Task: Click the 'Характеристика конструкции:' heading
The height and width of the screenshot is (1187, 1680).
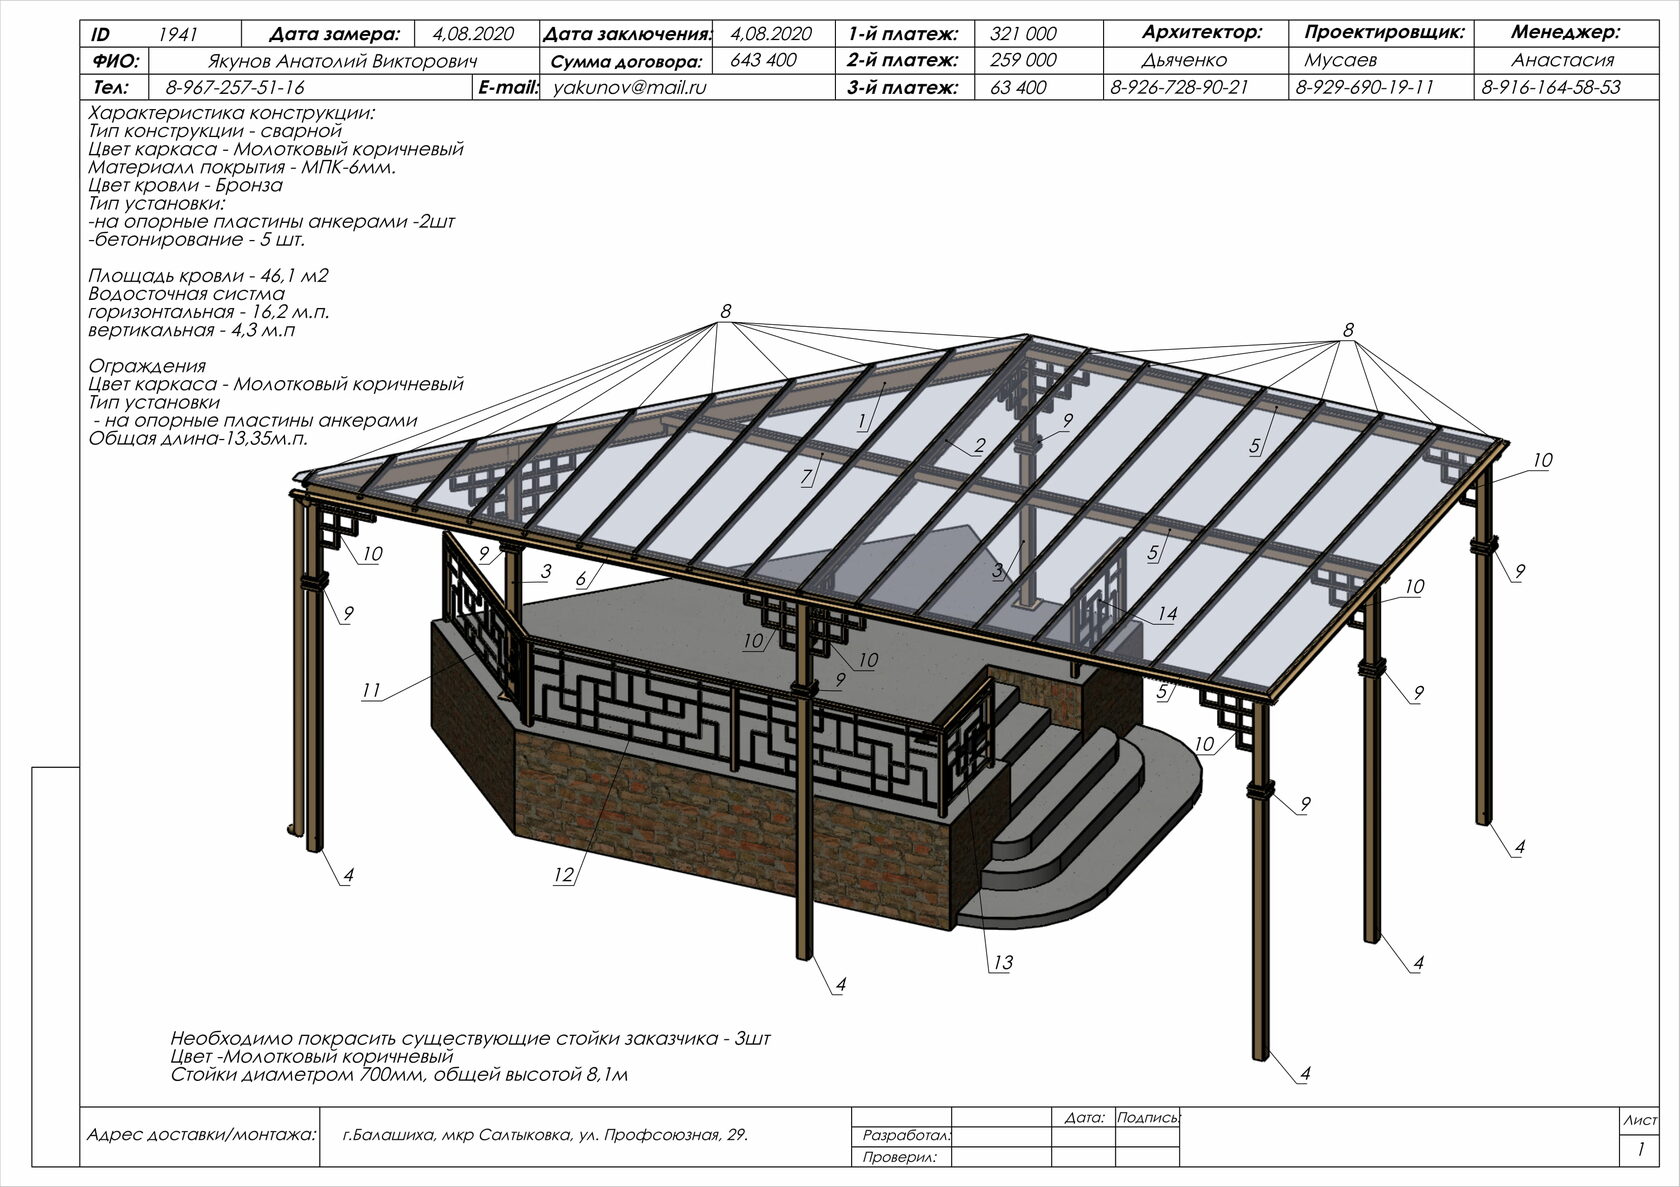Action: [x=232, y=113]
